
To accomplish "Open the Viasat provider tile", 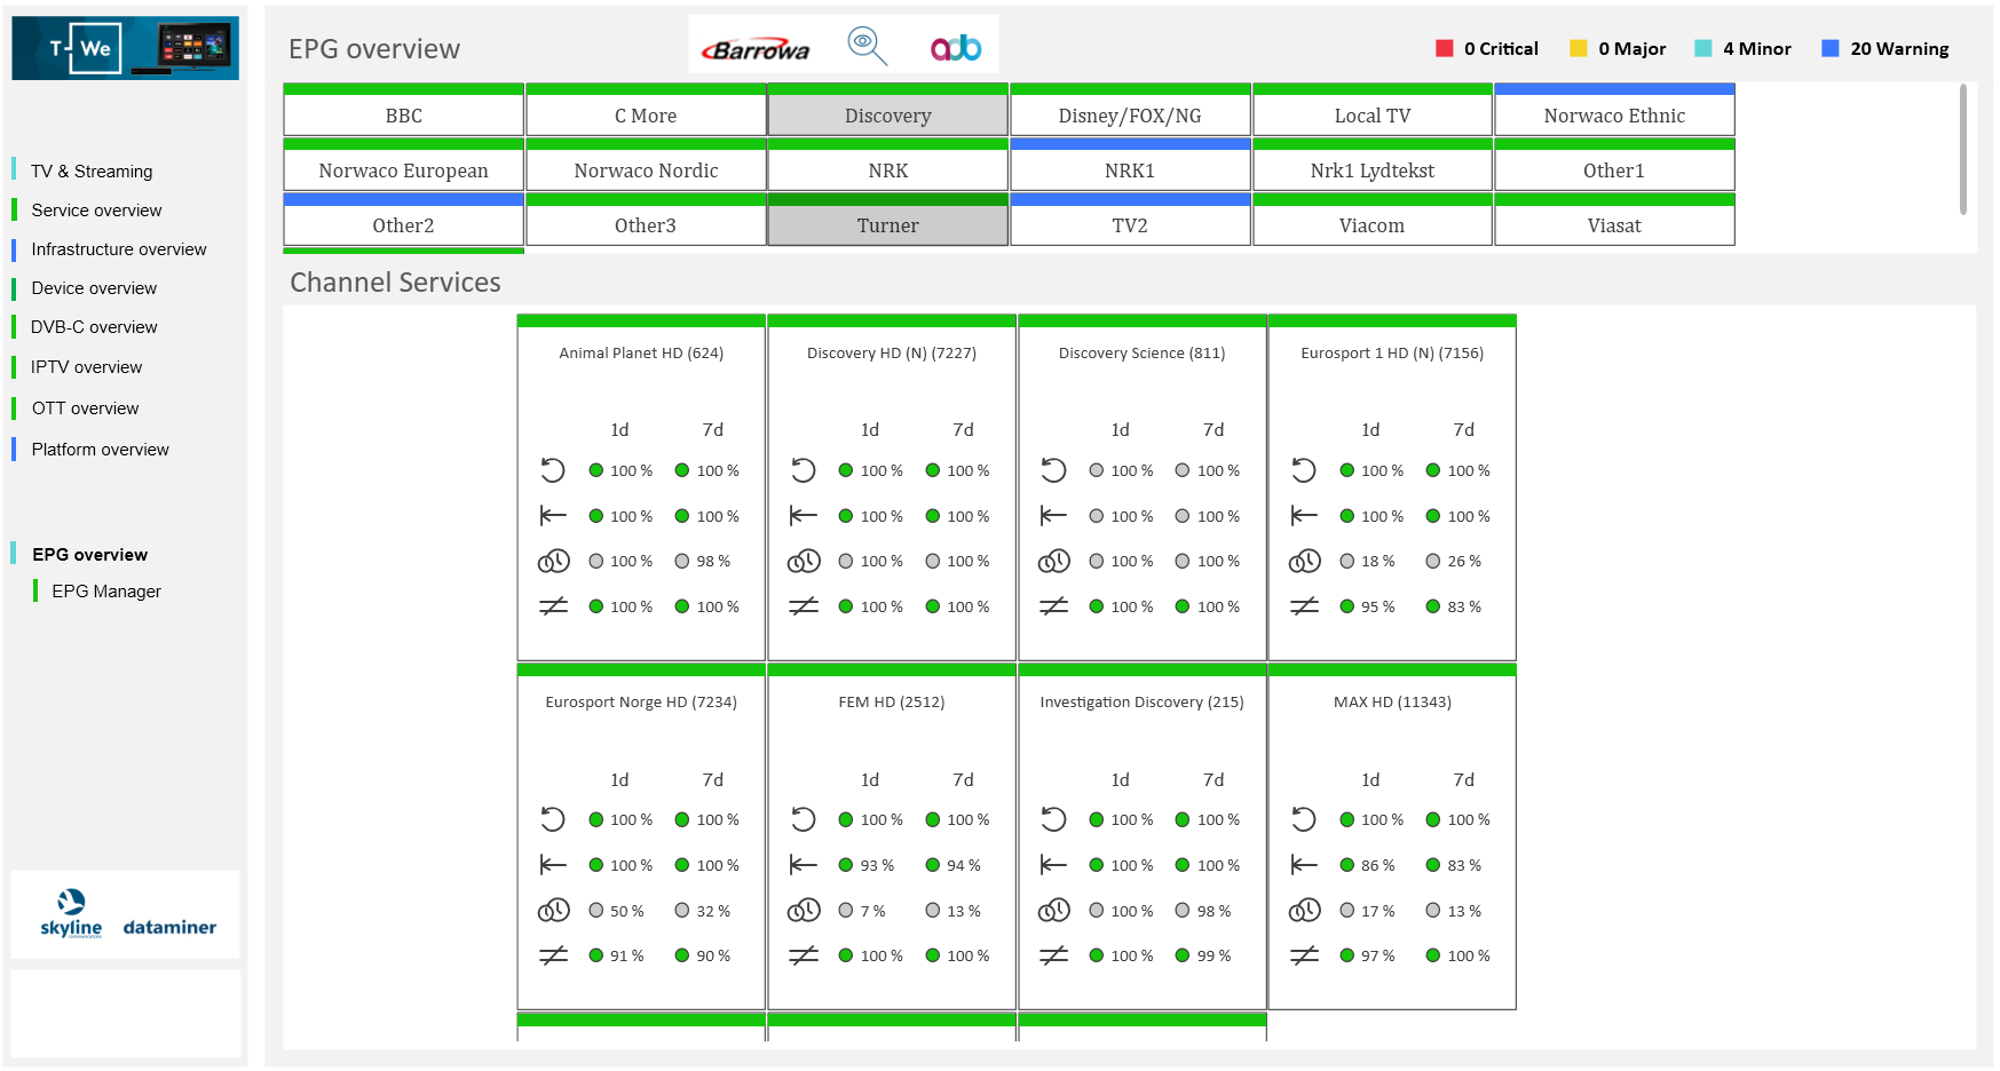I will click(1614, 220).
